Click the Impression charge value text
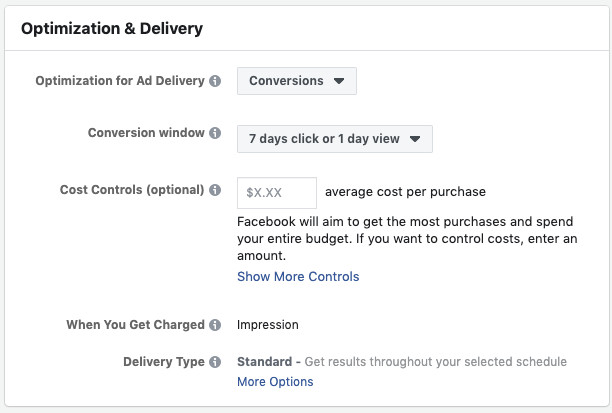The height and width of the screenshot is (413, 612). point(268,325)
